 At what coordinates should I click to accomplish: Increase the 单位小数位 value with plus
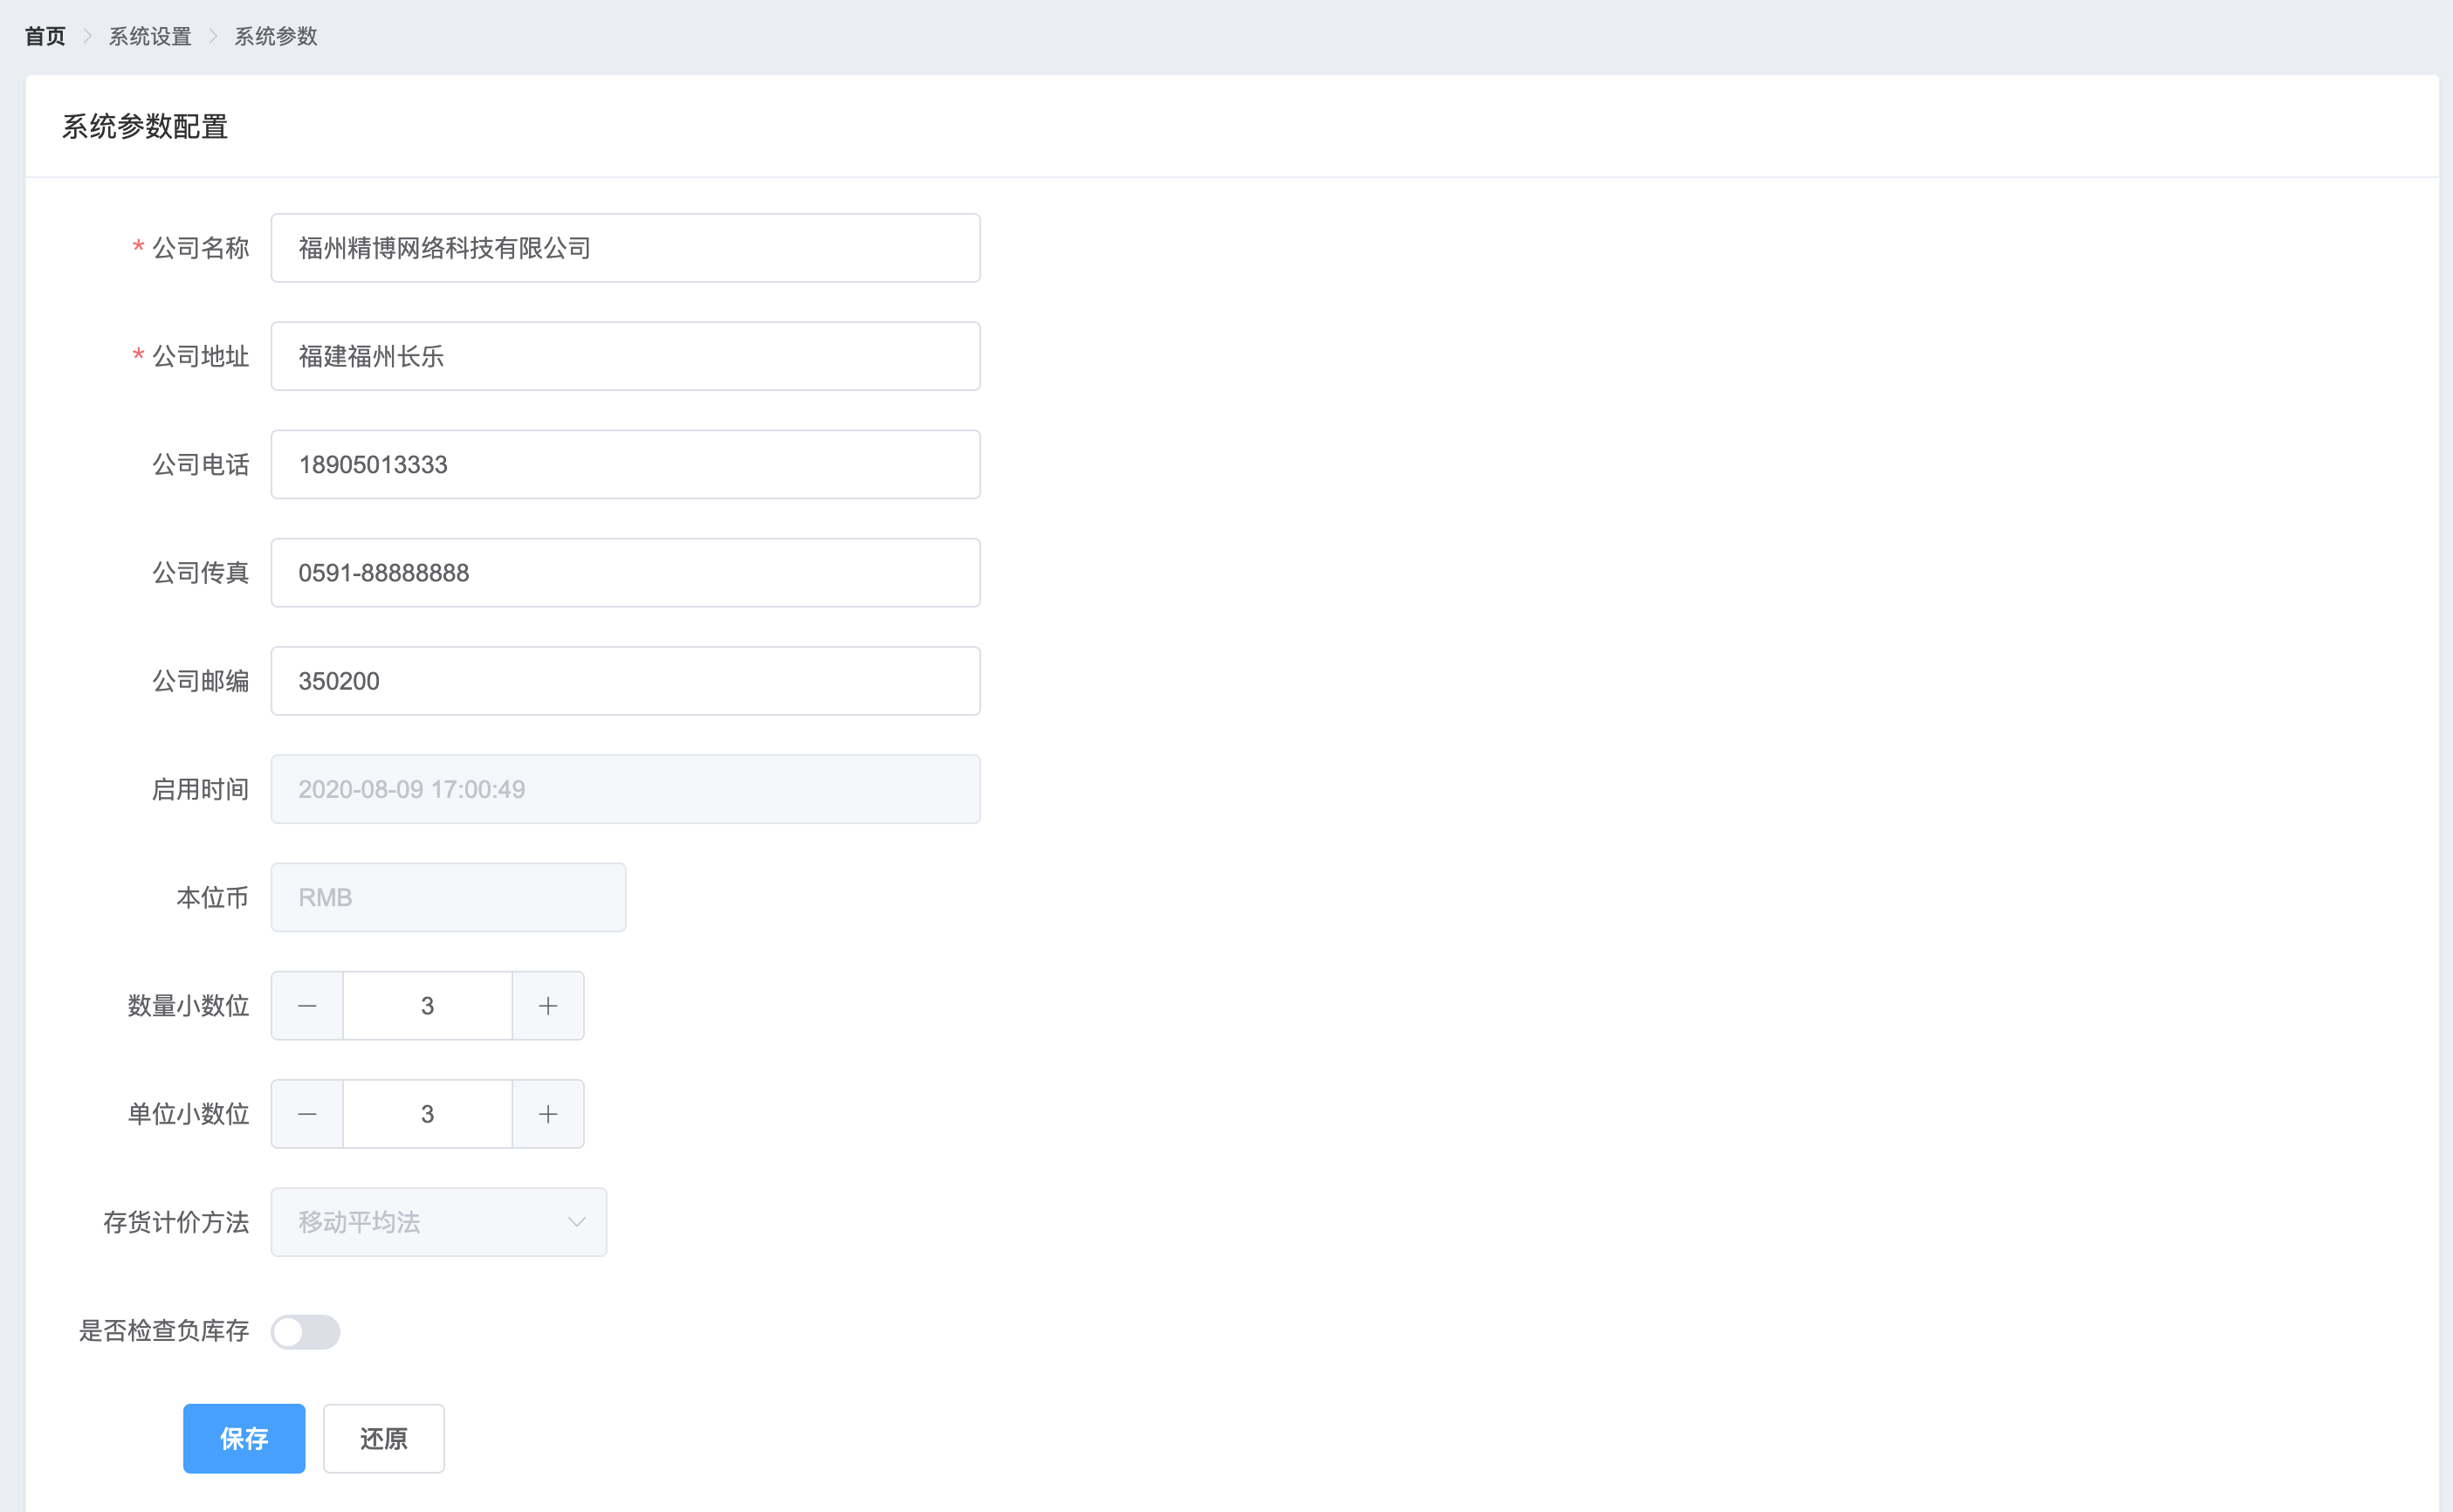pos(548,1113)
